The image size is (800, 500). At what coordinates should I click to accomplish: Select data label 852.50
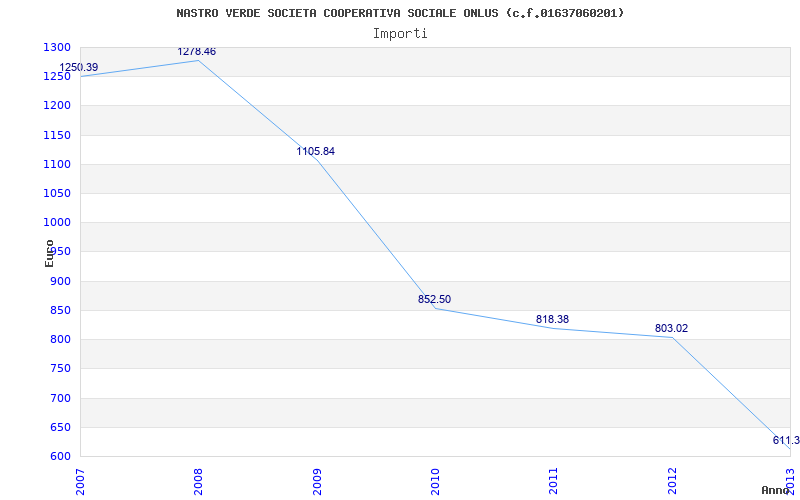[x=434, y=299]
